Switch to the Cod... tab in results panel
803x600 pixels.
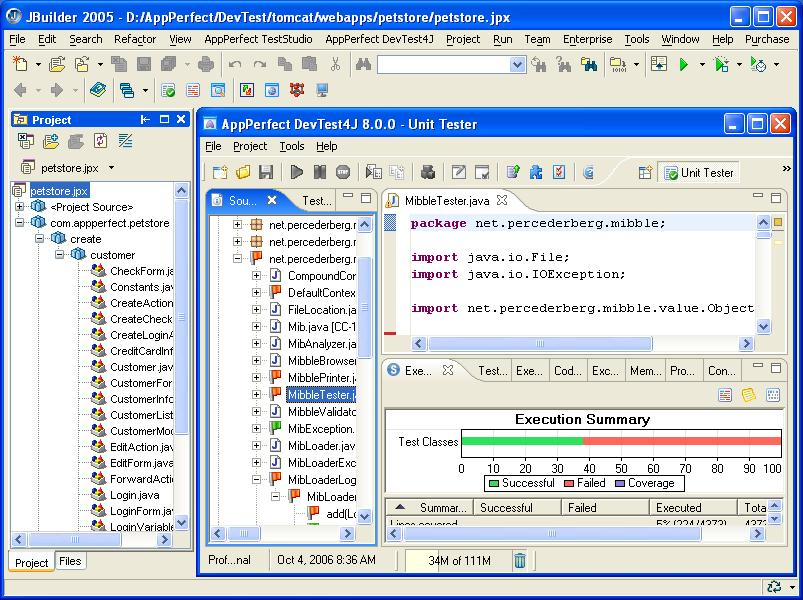click(567, 371)
